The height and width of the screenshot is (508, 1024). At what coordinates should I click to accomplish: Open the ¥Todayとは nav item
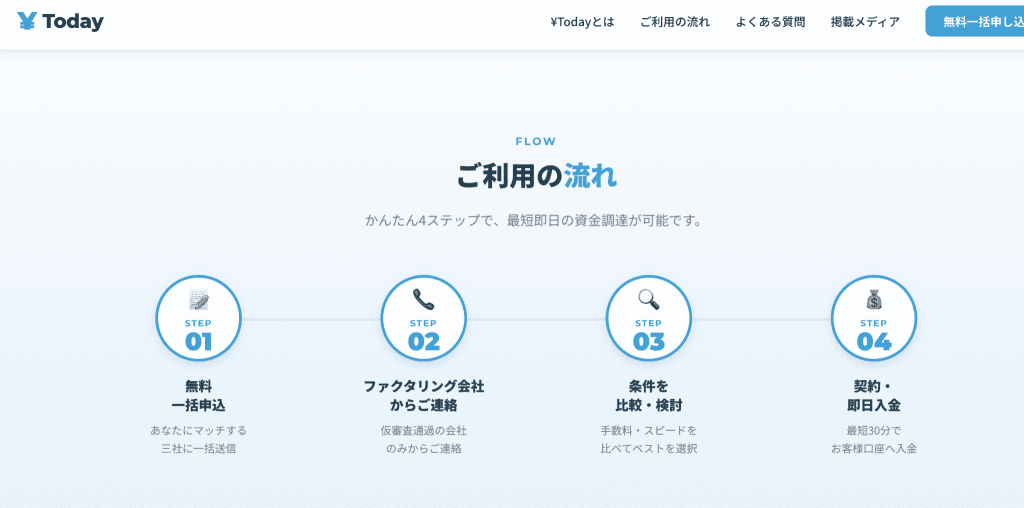583,22
